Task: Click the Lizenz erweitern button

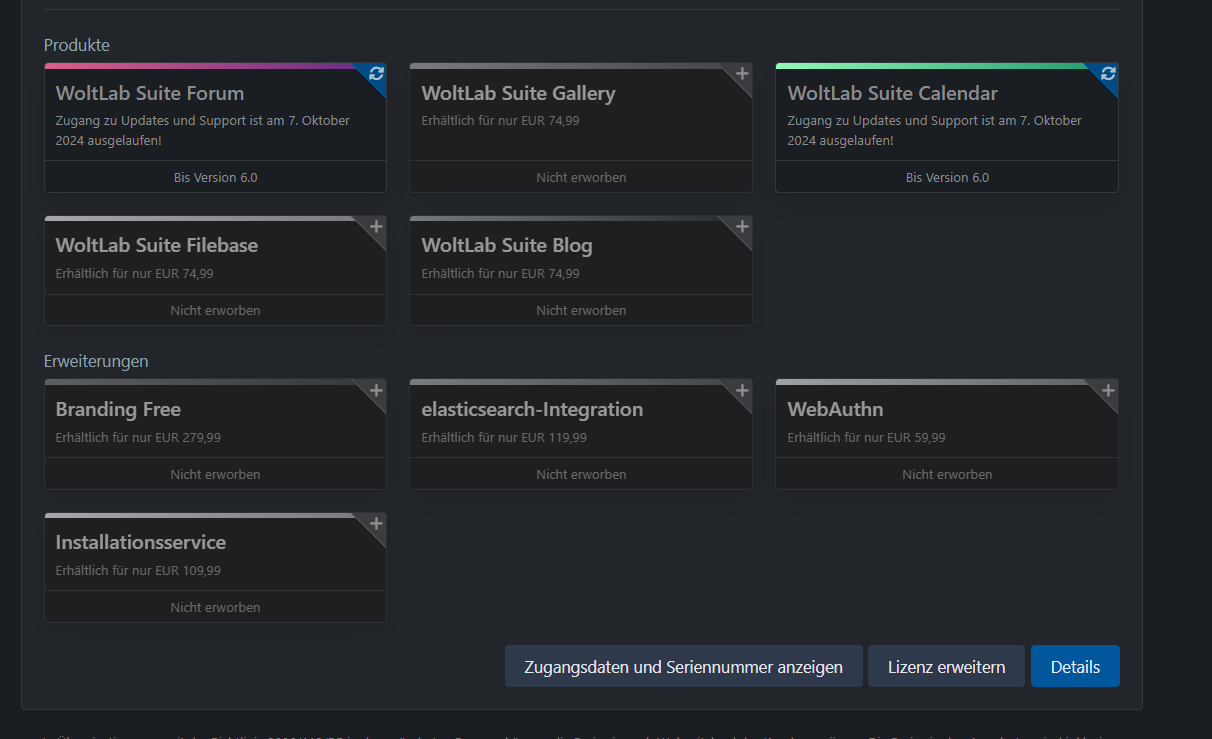Action: (946, 667)
